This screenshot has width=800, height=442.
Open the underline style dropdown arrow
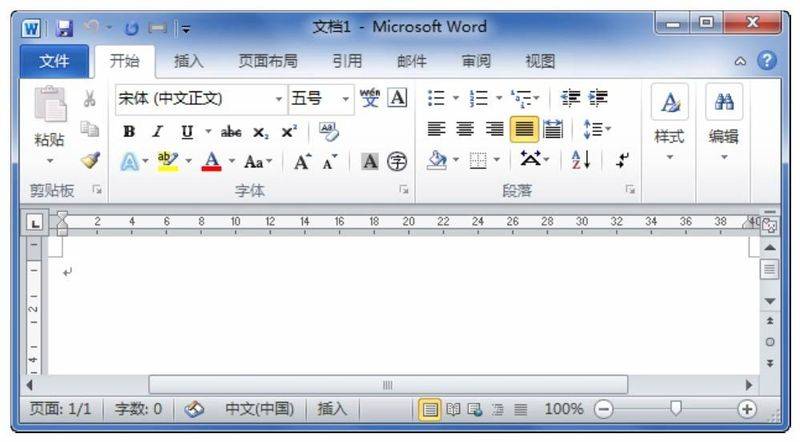click(x=208, y=132)
